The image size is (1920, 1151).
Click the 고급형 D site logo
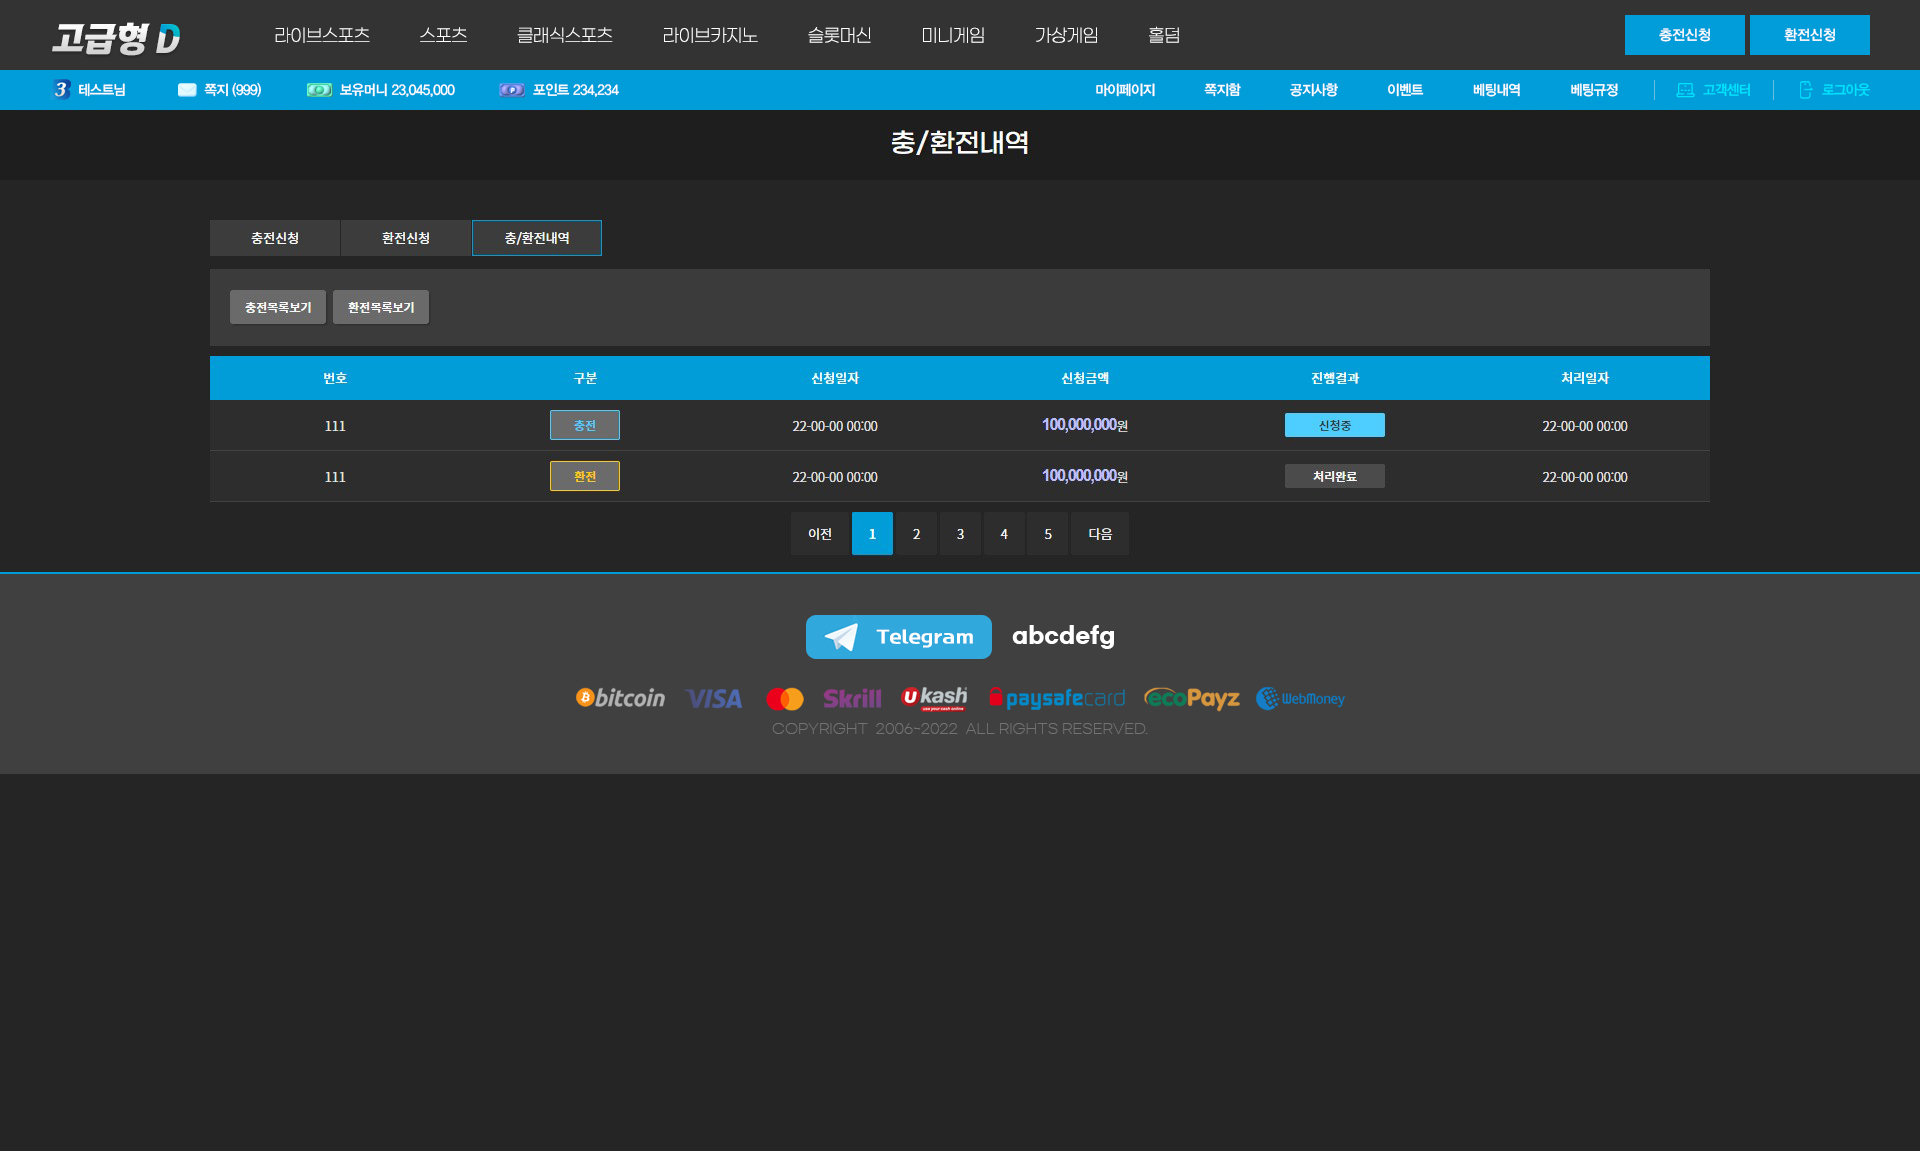116,37
